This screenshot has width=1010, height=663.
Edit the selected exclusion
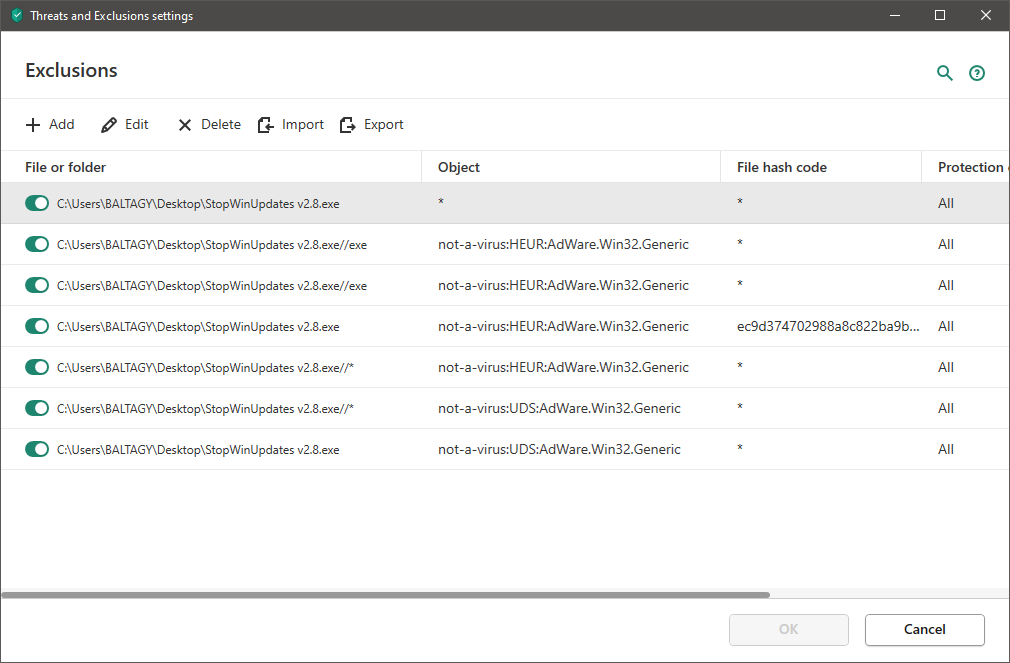(x=125, y=124)
